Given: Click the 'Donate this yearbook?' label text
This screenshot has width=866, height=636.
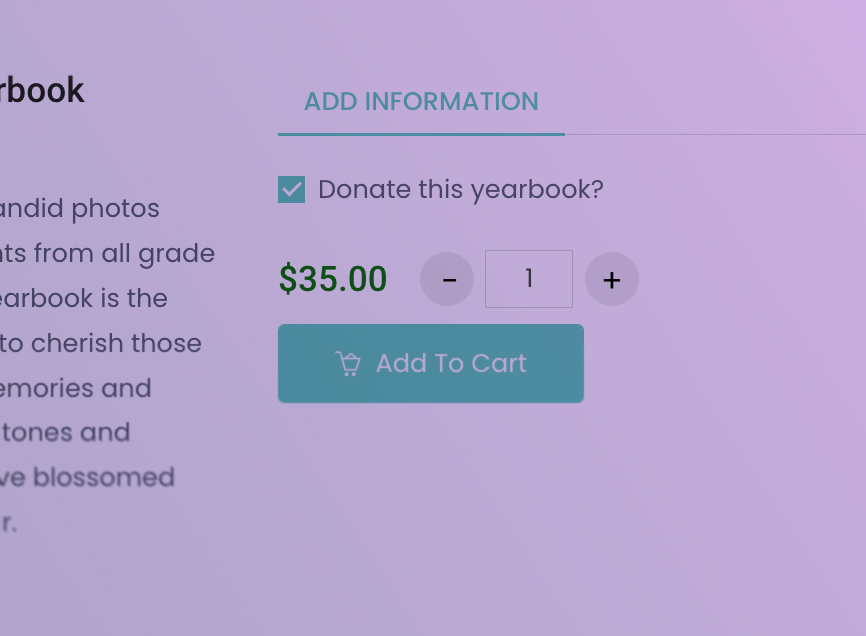Looking at the screenshot, I should pos(461,189).
